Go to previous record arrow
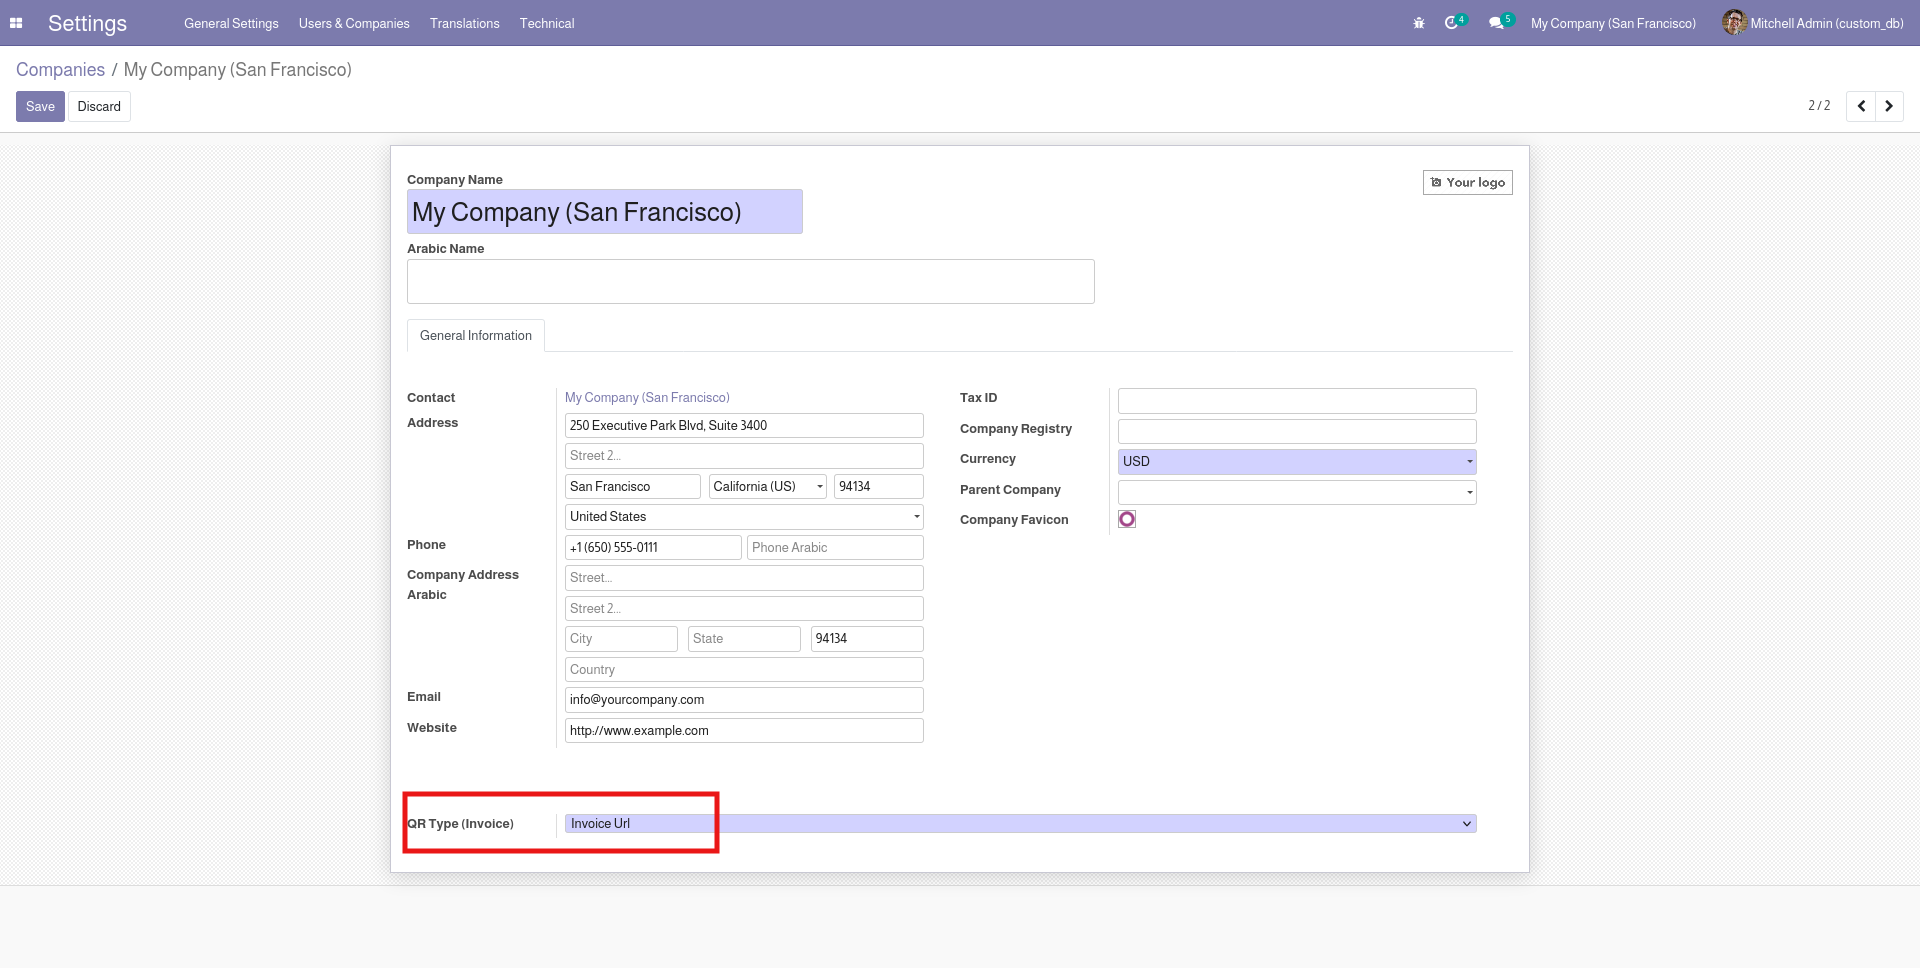 1861,106
